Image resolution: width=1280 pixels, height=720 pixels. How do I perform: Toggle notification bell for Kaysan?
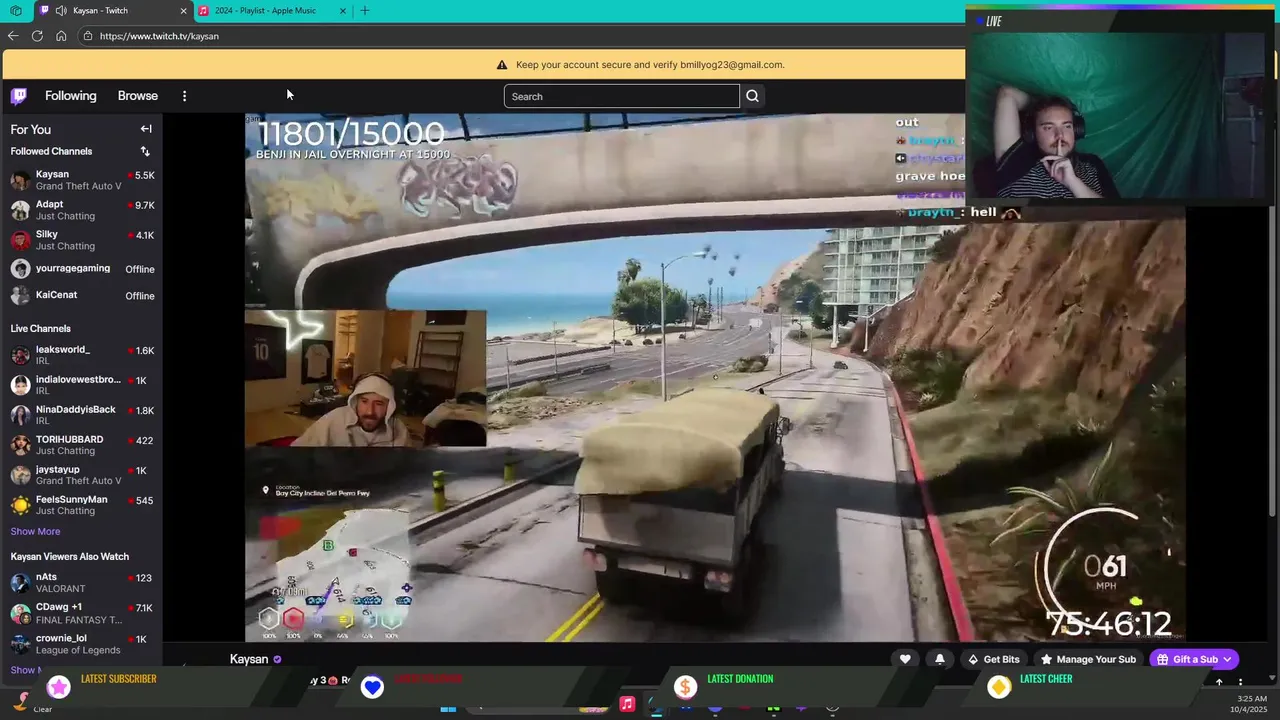[x=940, y=659]
